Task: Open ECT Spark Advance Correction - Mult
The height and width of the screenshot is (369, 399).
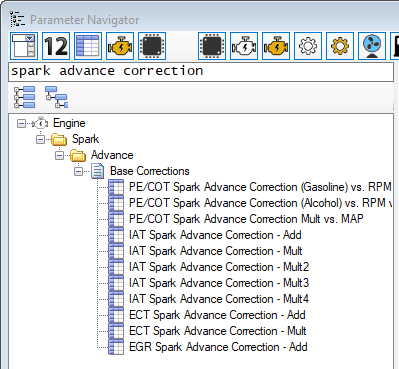Action: tap(218, 331)
